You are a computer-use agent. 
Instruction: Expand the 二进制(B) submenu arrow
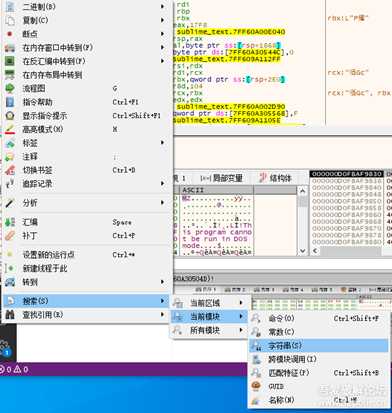(x=163, y=6)
